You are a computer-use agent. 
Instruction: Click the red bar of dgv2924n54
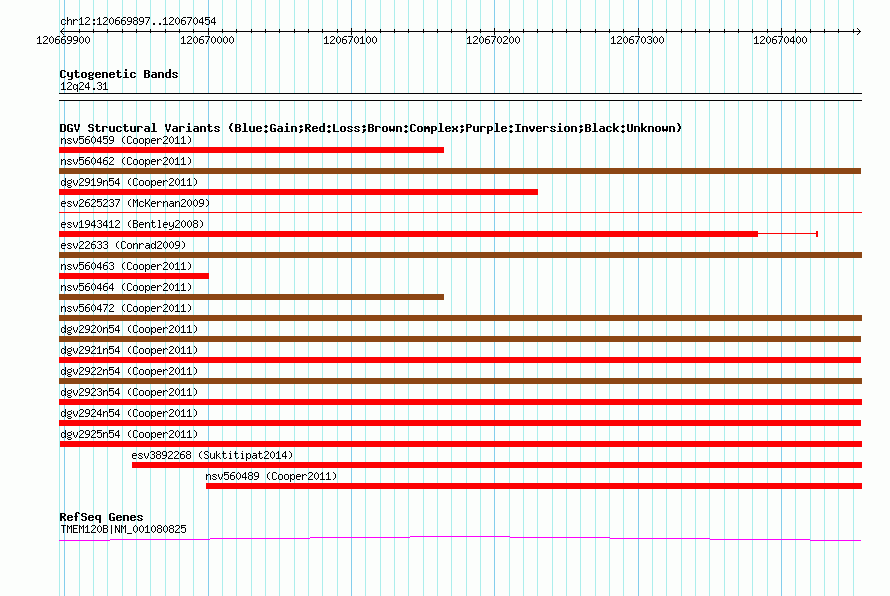[460, 423]
